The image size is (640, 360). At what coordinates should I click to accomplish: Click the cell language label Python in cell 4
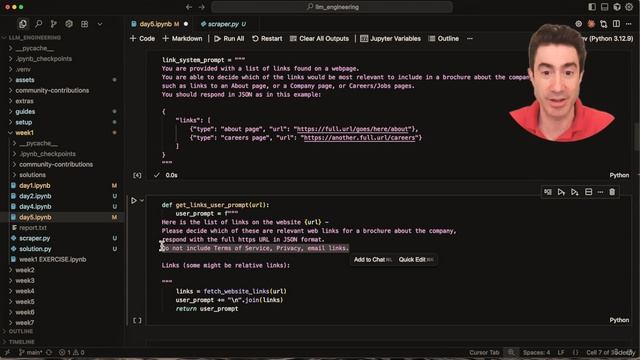click(619, 175)
